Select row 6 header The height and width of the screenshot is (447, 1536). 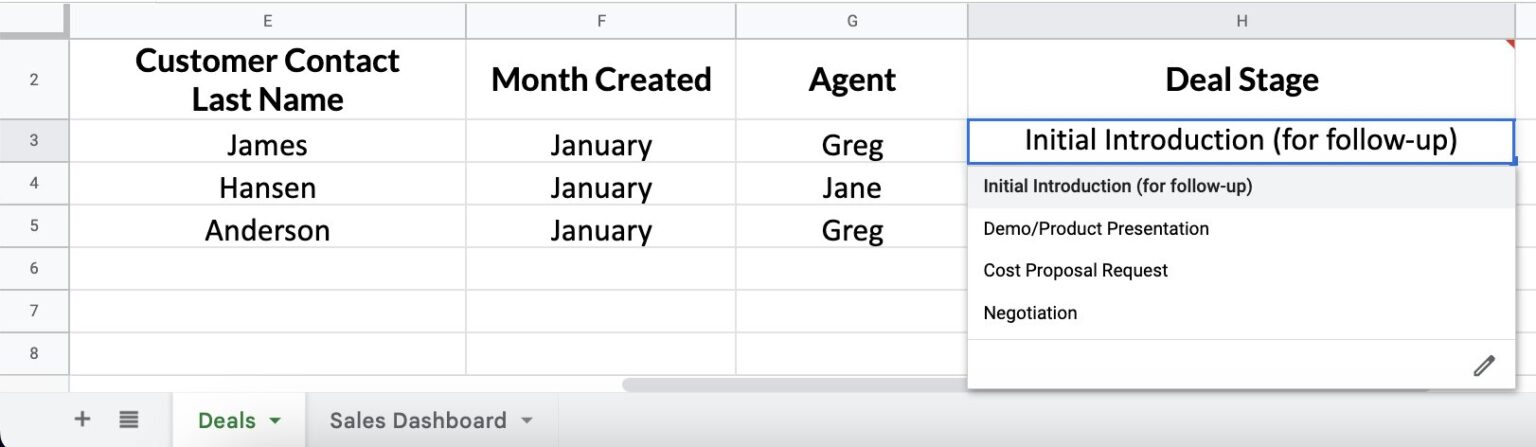(34, 268)
